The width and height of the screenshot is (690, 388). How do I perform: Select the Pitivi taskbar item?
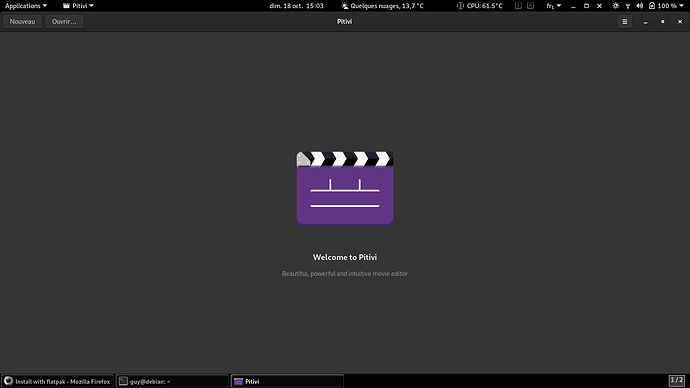click(x=287, y=381)
